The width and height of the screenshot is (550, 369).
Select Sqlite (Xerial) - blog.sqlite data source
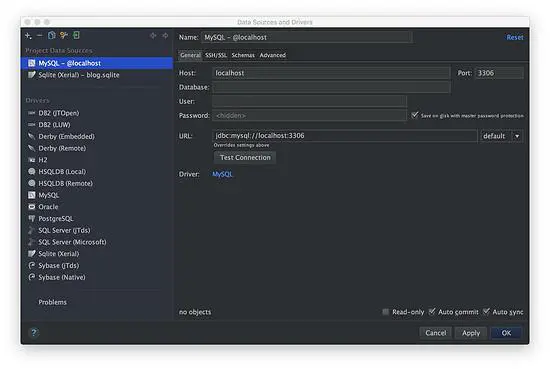click(97, 75)
